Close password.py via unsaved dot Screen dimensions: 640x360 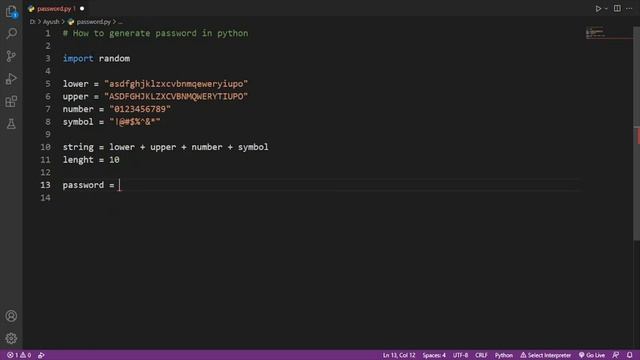(82, 9)
